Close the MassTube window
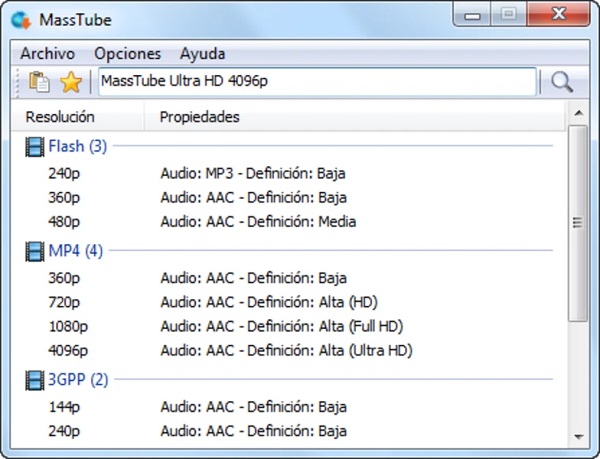Image resolution: width=600 pixels, height=459 pixels. 559,15
